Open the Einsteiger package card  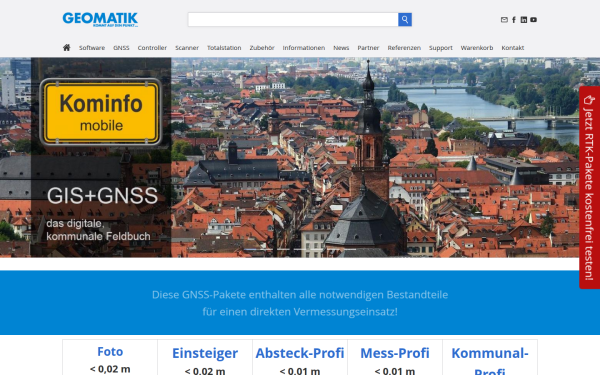pyautogui.click(x=205, y=357)
